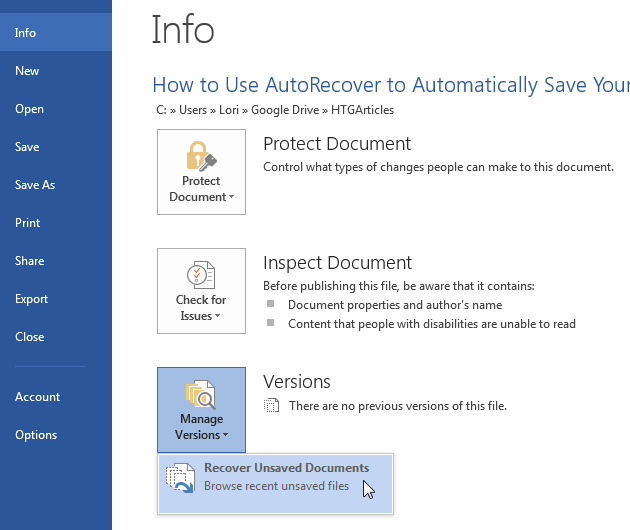Switch to the Info tab

click(x=26, y=33)
